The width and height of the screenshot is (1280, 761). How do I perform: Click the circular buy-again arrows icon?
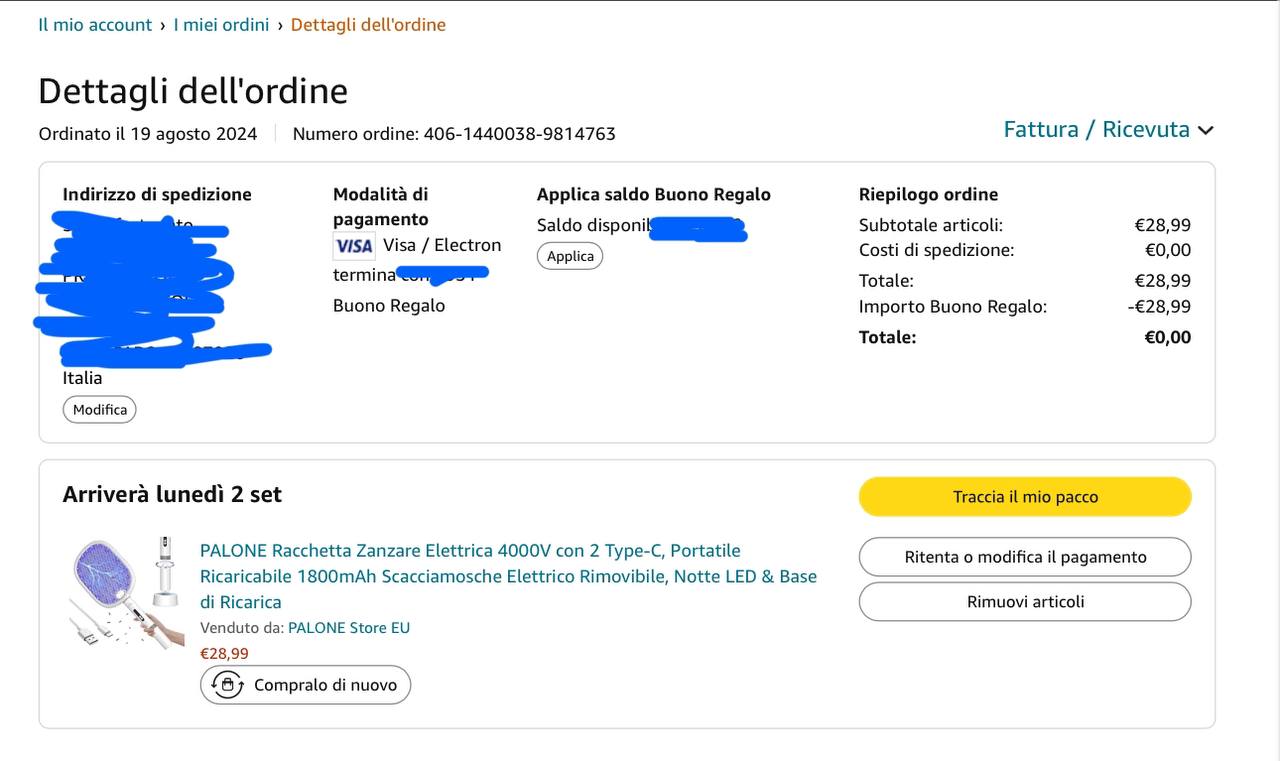pos(228,685)
